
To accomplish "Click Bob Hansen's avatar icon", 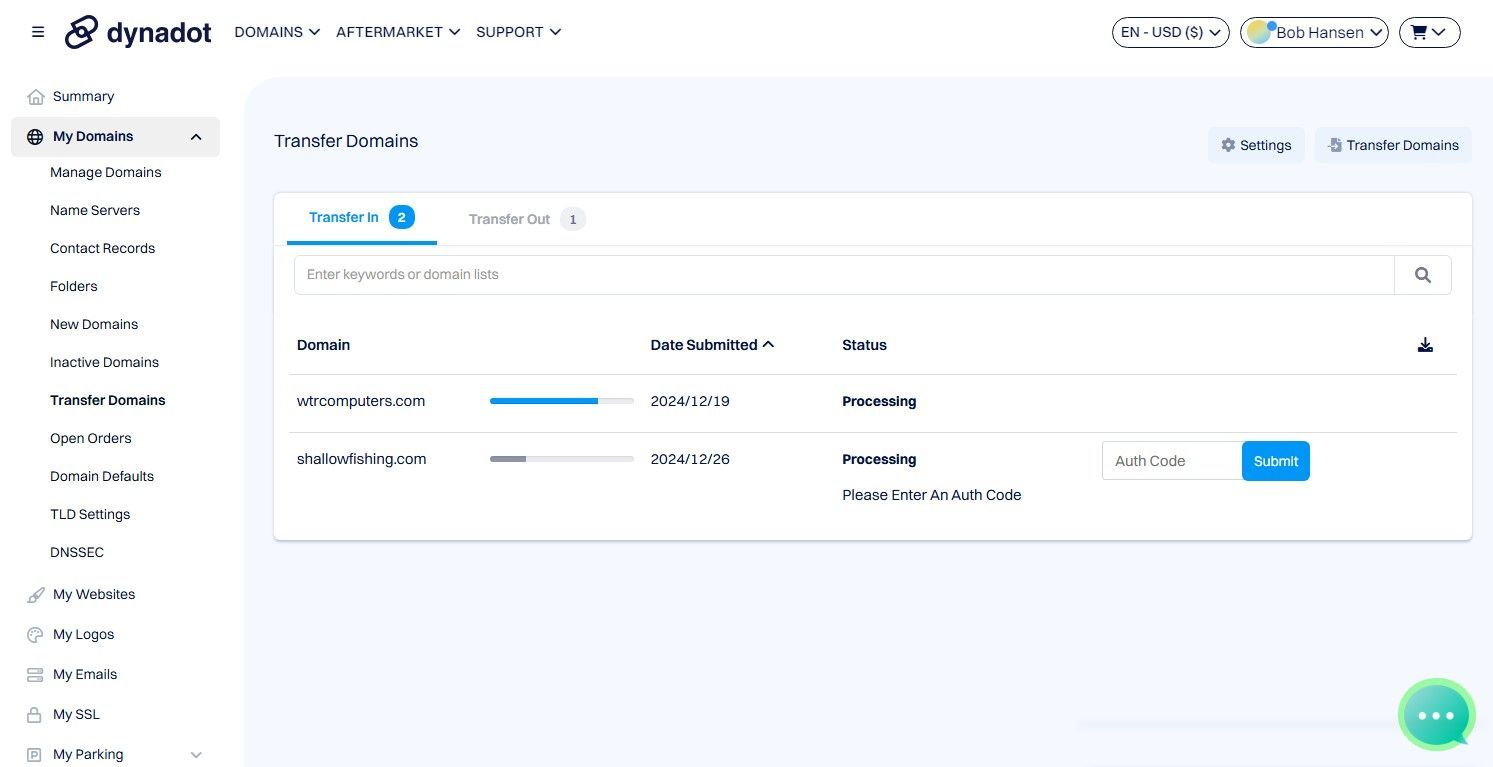I will pyautogui.click(x=1260, y=32).
